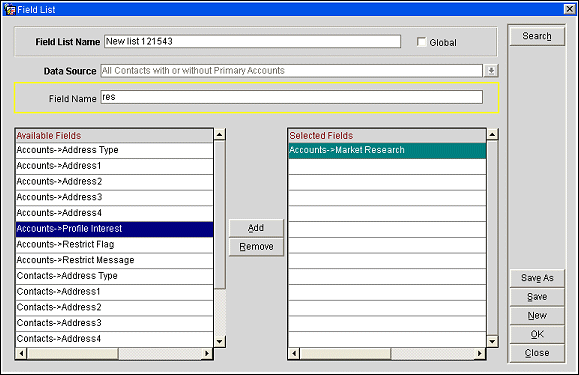Click Selected Fields scroll right arrow

479,354
